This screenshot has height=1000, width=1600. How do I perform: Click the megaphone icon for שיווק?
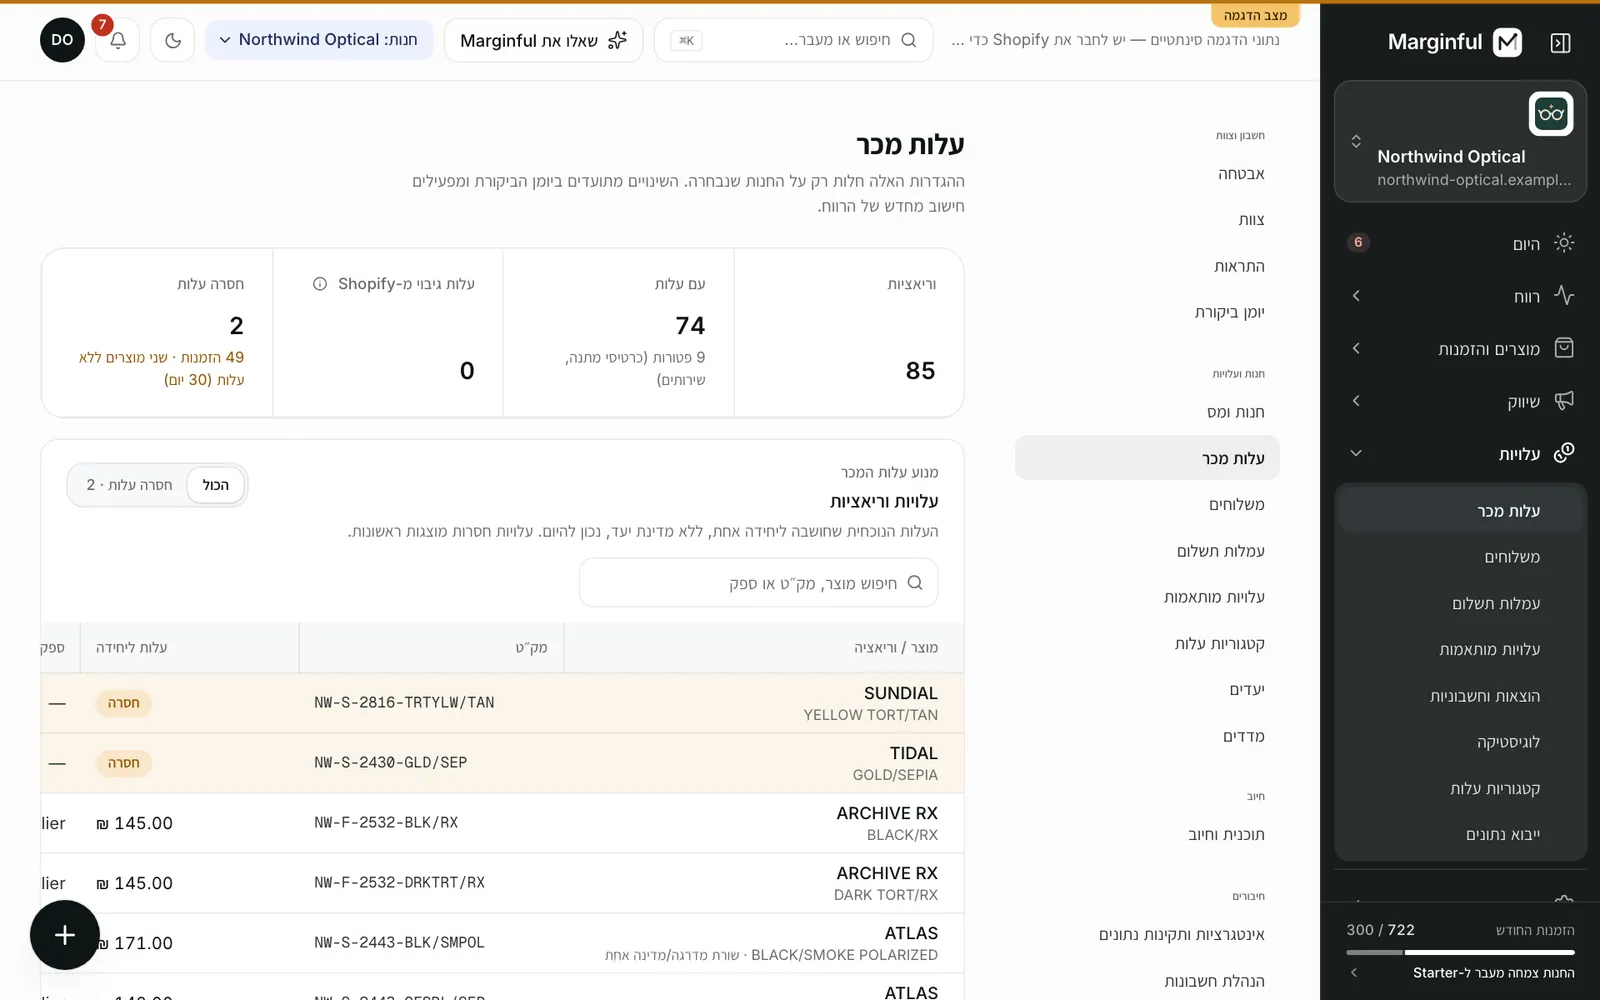pos(1564,401)
